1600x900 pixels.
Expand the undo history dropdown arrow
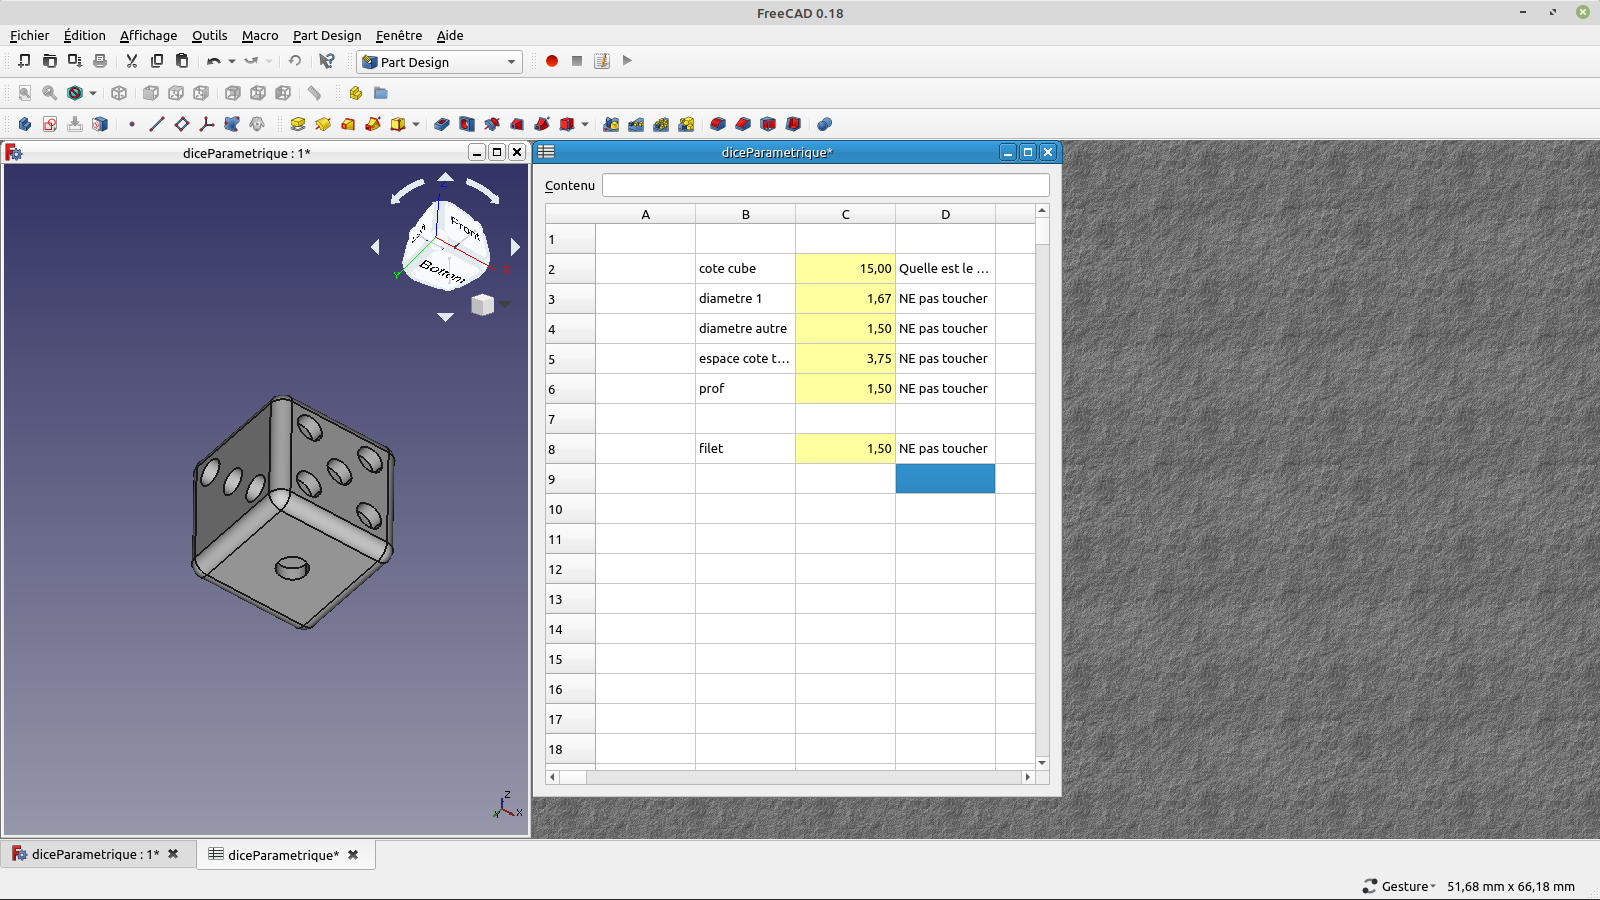[232, 62]
